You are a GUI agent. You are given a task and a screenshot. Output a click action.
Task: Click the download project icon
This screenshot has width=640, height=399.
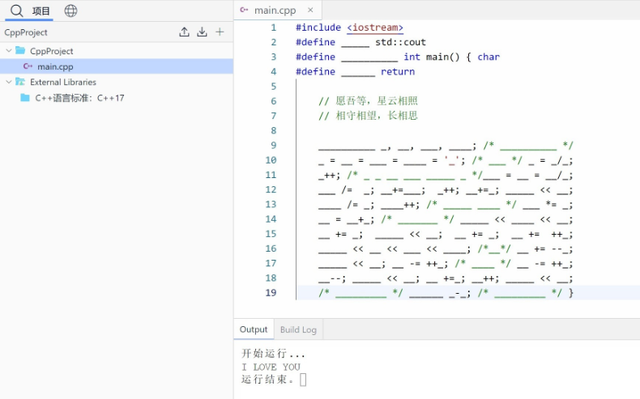pos(202,32)
